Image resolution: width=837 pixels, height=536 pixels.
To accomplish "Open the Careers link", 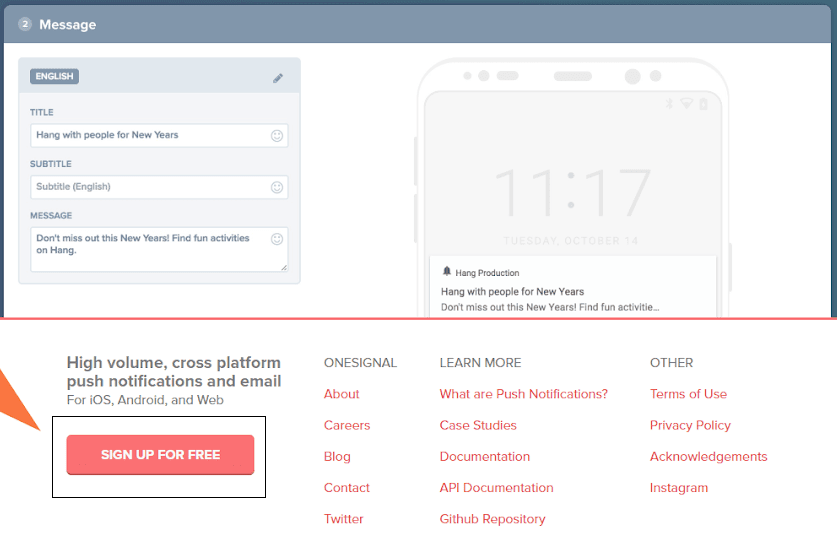I will click(x=347, y=425).
